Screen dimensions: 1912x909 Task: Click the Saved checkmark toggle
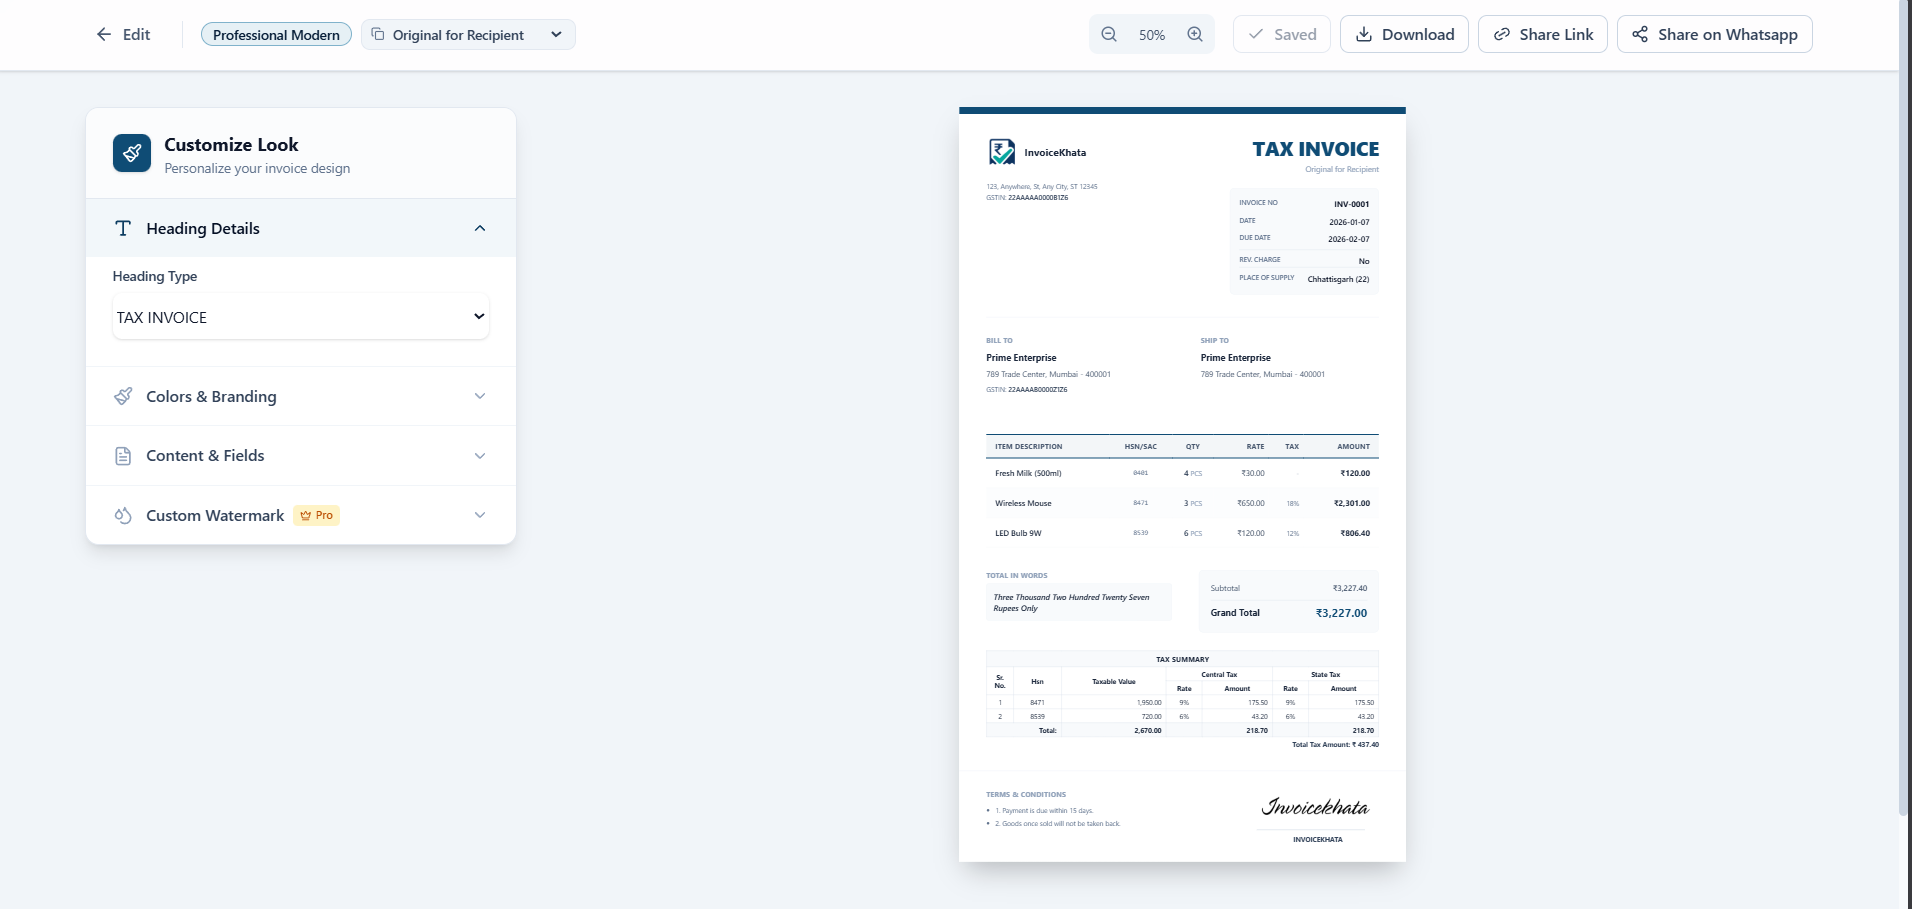click(1281, 33)
